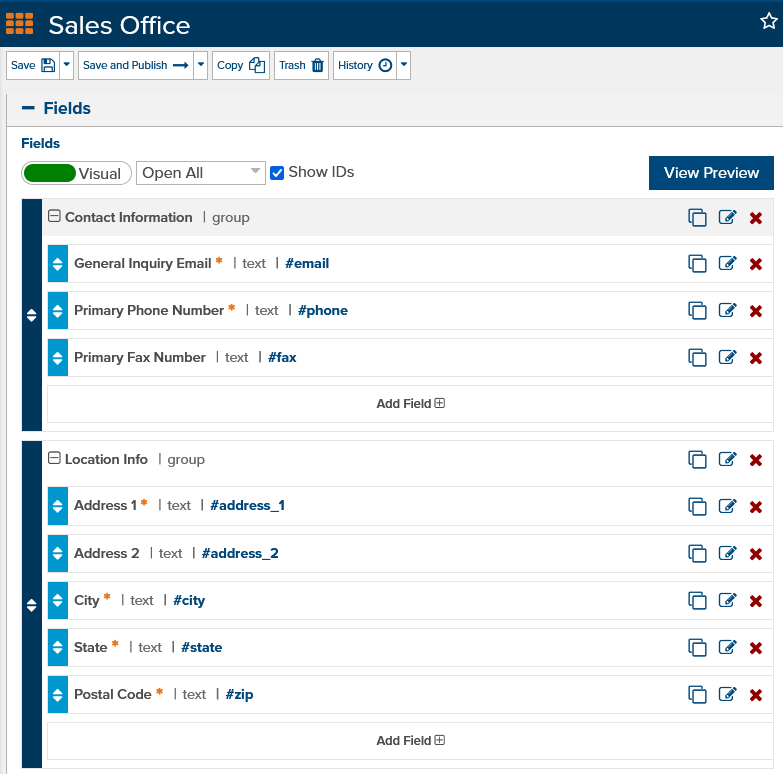Duplicate the Contact Information group
This screenshot has width=783, height=774.
[697, 218]
